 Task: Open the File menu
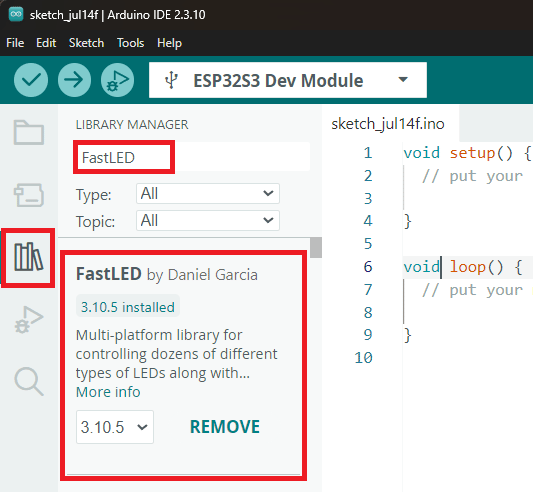[x=15, y=43]
